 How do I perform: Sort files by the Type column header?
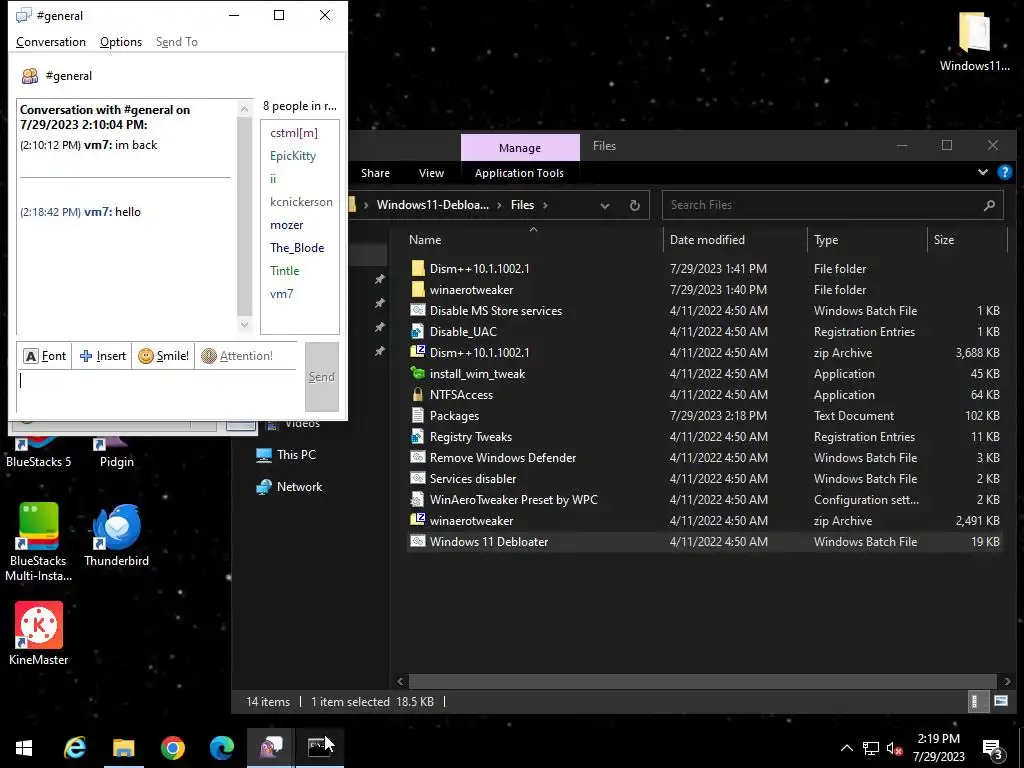point(826,240)
